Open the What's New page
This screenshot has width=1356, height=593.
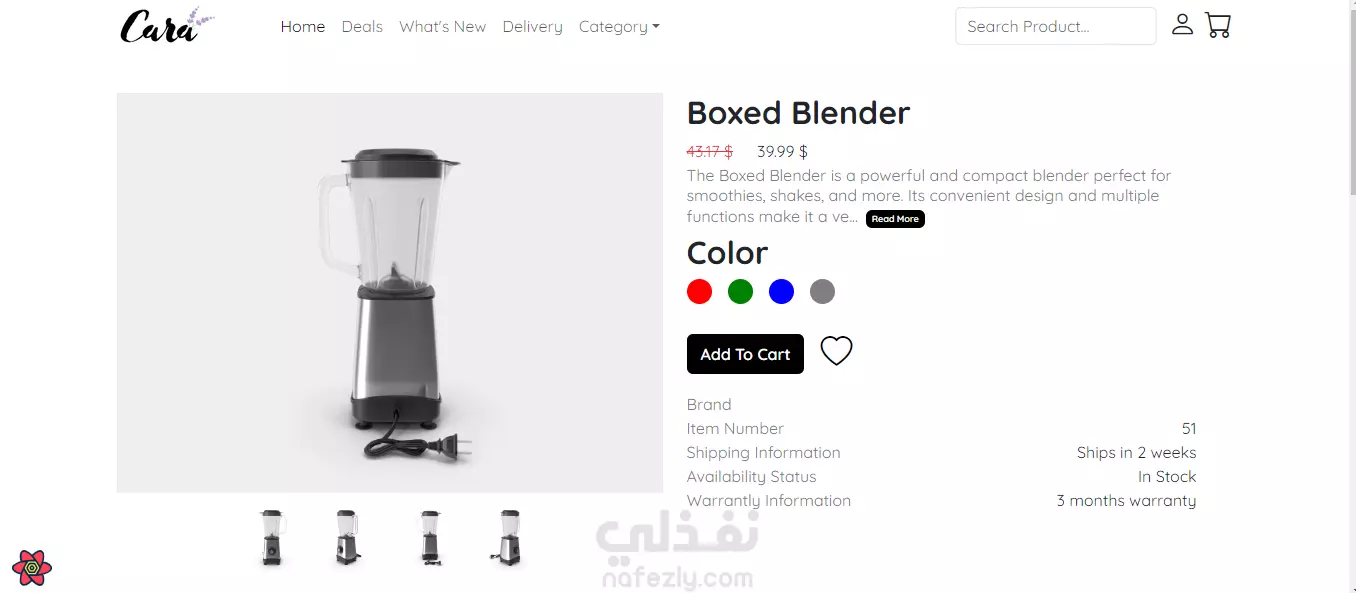[442, 27]
